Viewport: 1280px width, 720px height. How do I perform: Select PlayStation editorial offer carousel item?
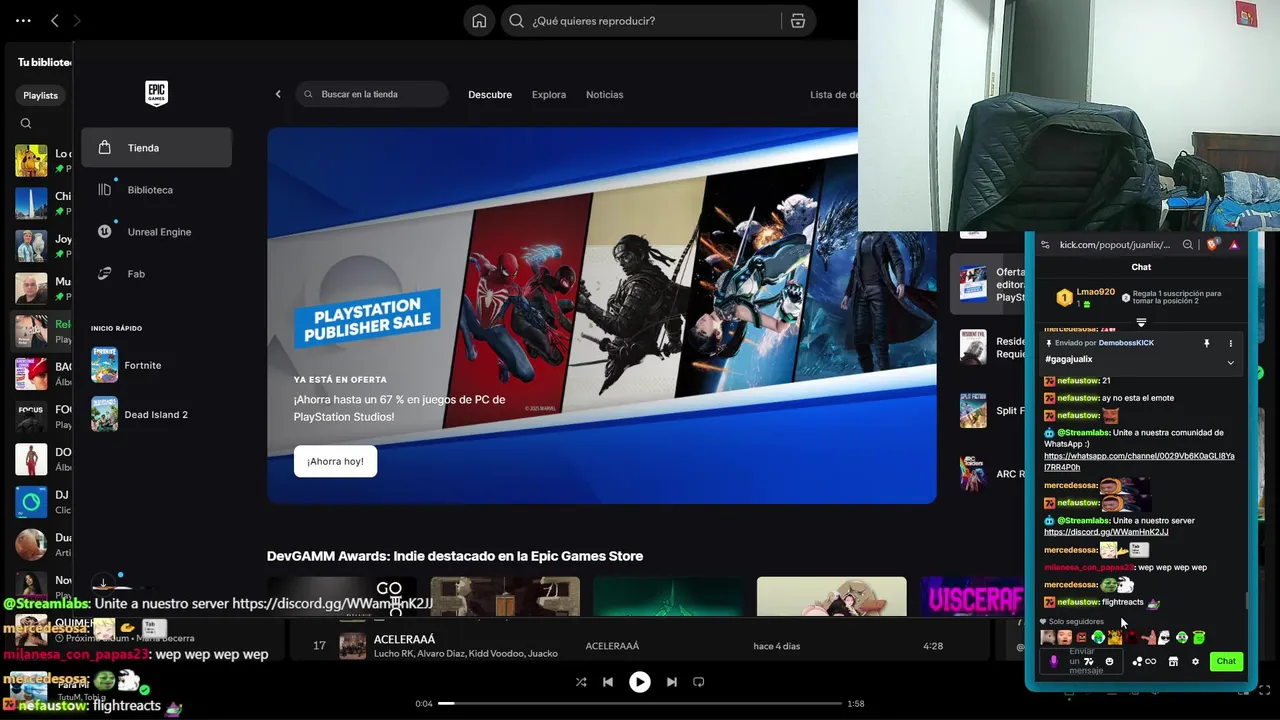point(988,284)
